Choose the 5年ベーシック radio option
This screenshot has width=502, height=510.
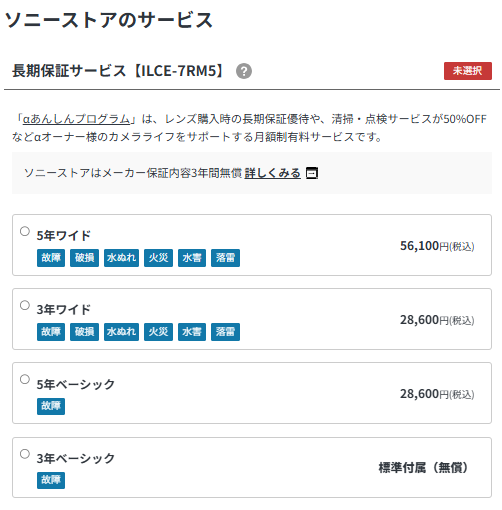click(x=25, y=379)
